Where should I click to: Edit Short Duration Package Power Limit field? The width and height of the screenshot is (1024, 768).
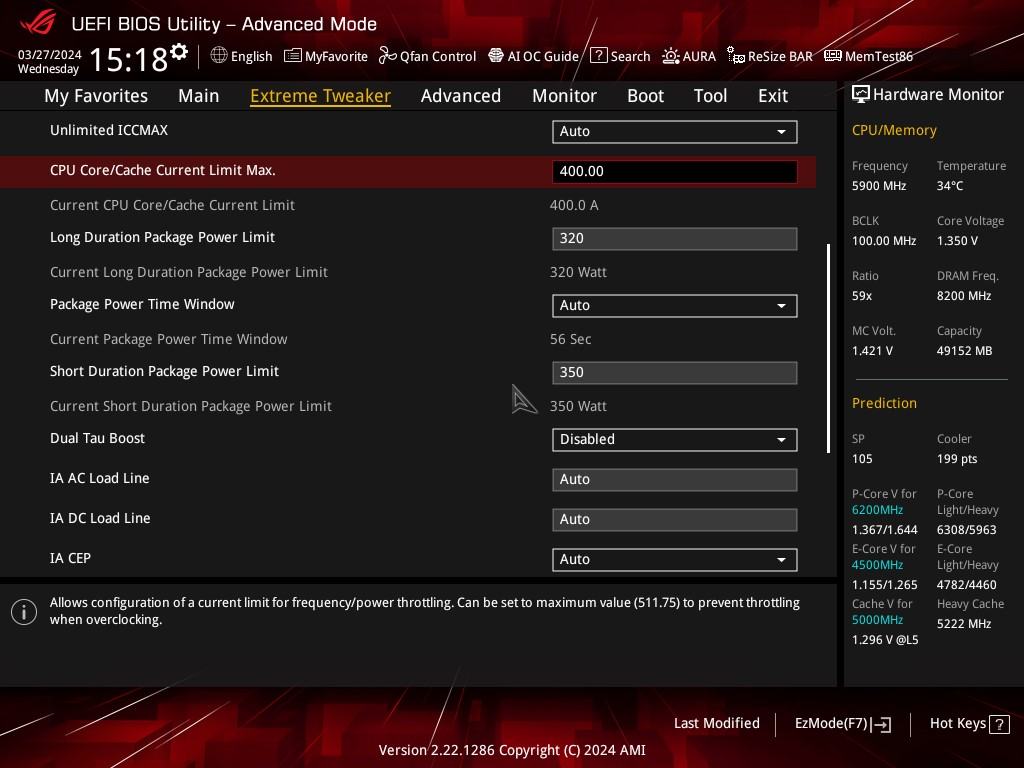pos(675,372)
